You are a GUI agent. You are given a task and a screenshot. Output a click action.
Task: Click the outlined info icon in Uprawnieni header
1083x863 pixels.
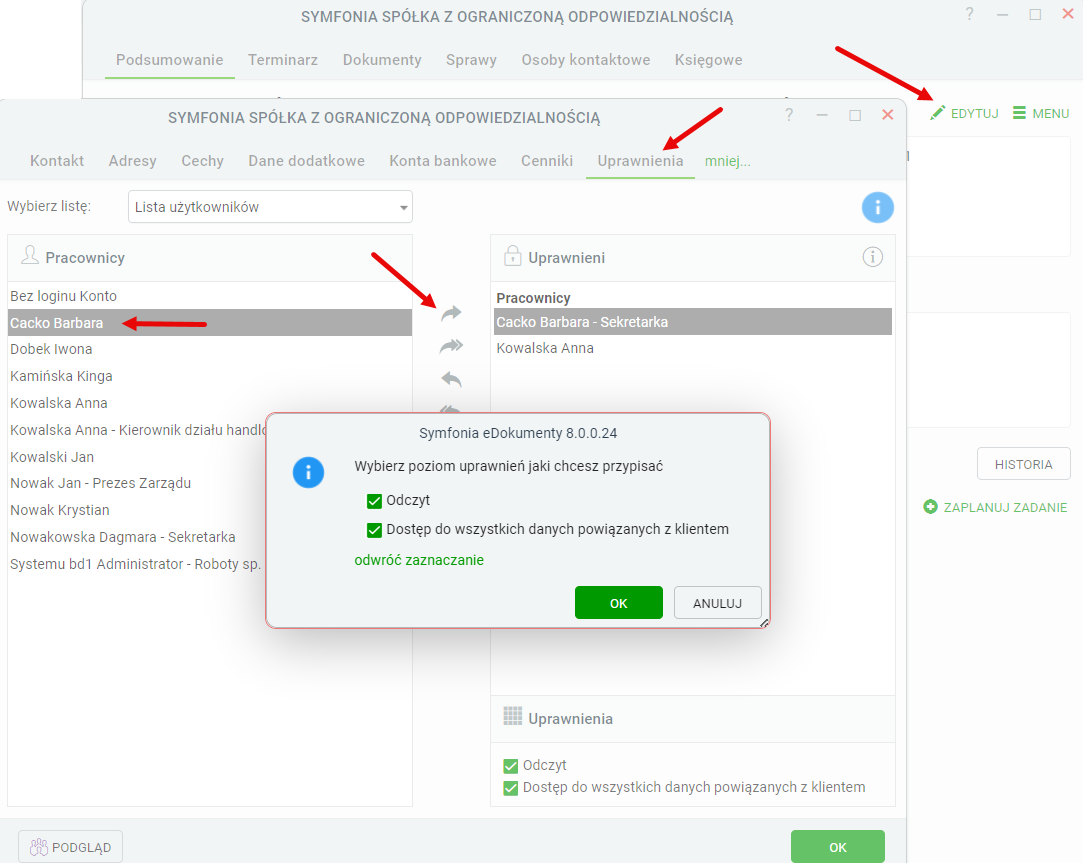pyautogui.click(x=872, y=257)
